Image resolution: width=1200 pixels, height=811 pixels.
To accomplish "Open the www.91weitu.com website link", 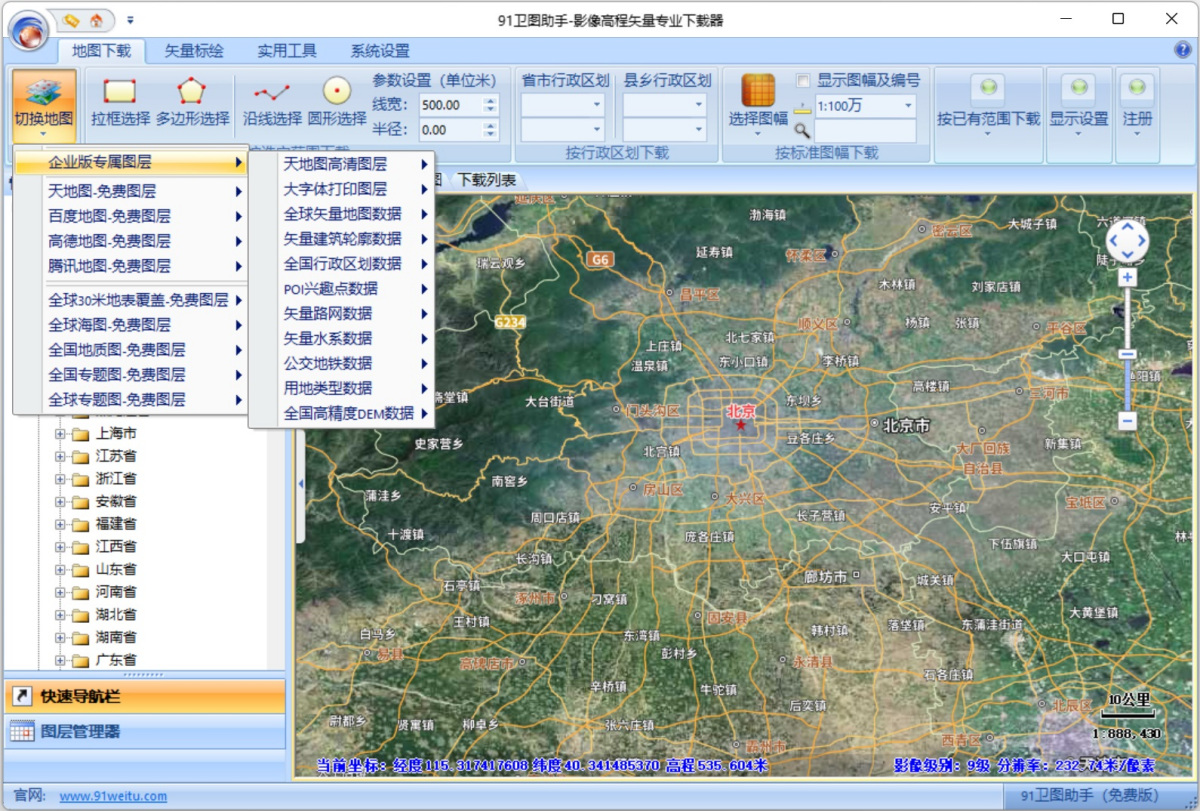I will 113,796.
